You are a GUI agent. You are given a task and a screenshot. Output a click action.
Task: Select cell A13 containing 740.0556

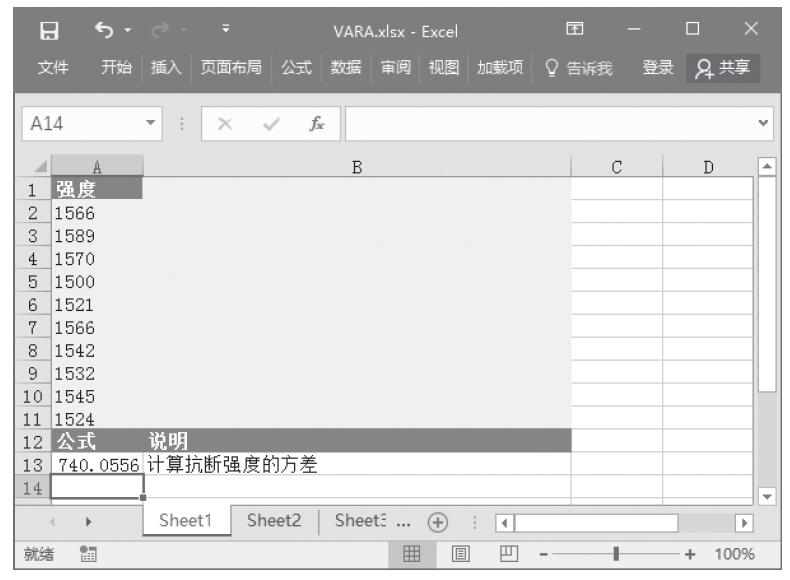(98, 464)
